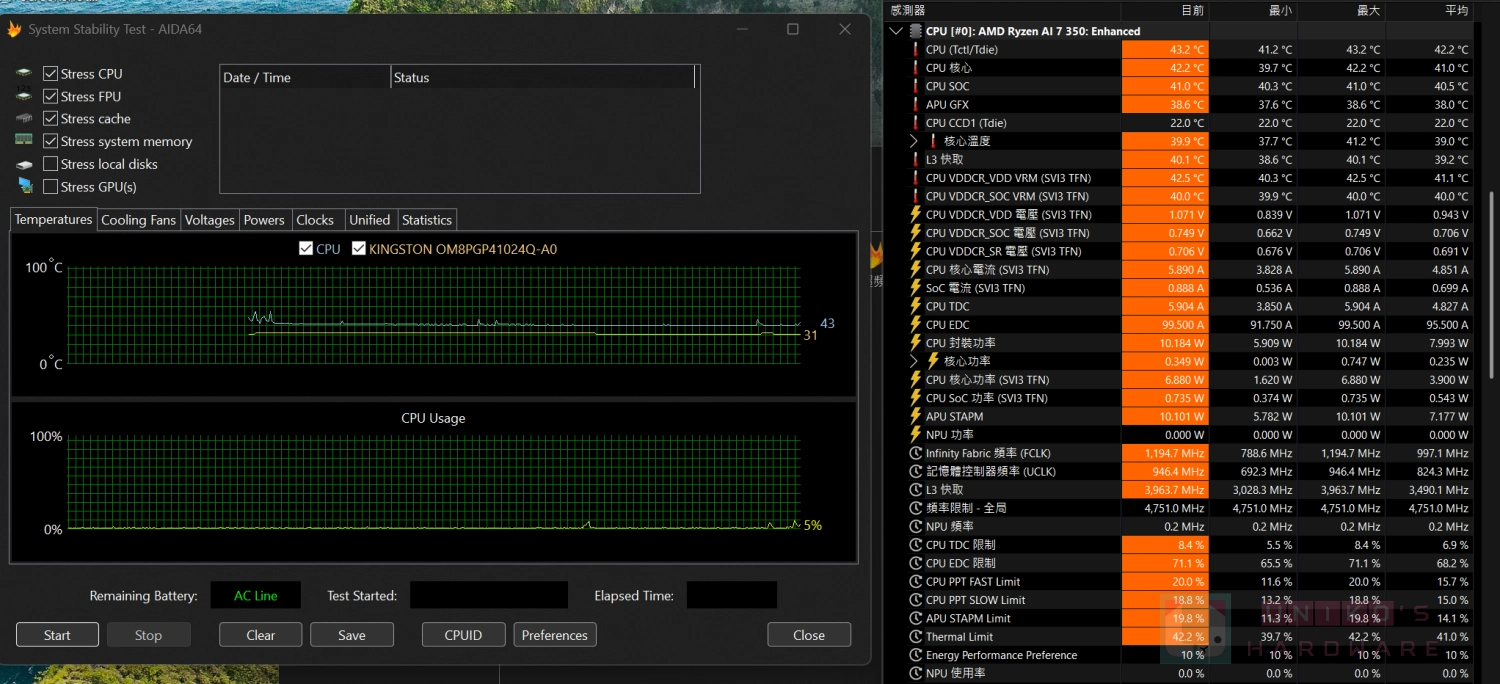Click the Date / Time column header
The width and height of the screenshot is (1500, 684).
[x=305, y=77]
